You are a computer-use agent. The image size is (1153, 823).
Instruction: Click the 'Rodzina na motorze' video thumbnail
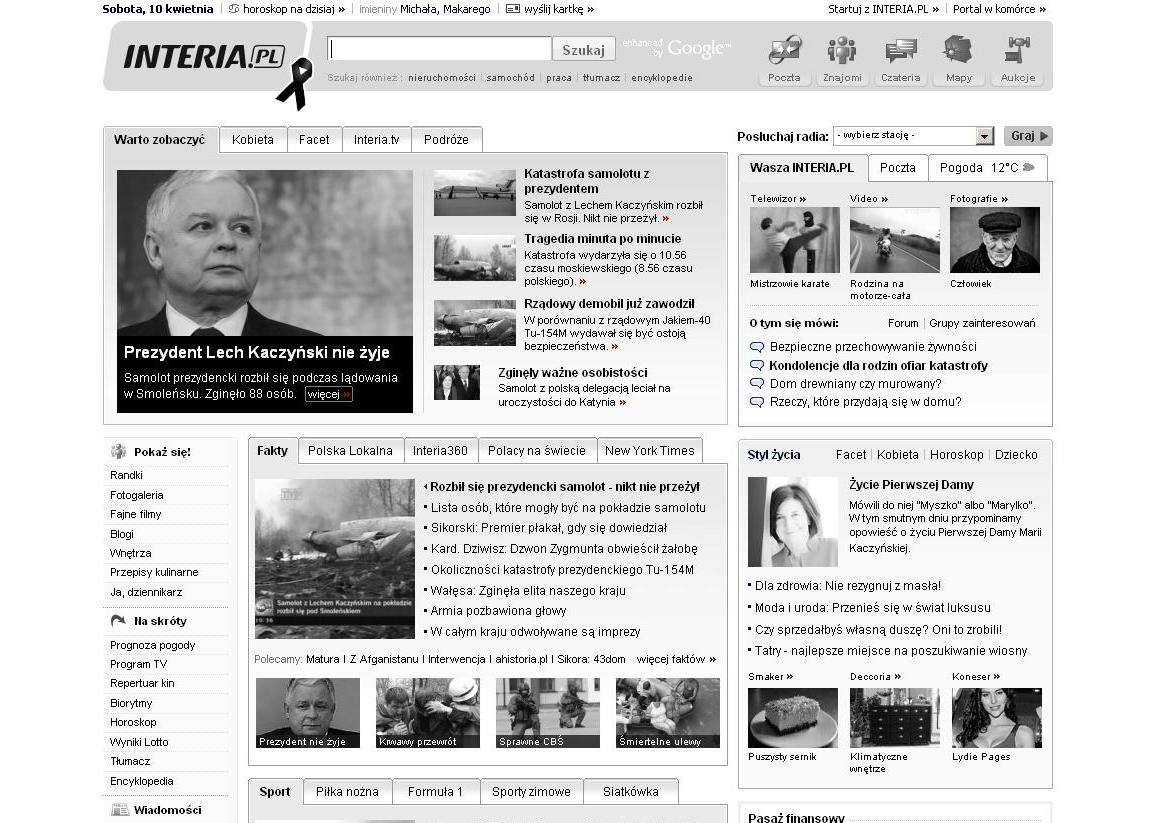(895, 240)
